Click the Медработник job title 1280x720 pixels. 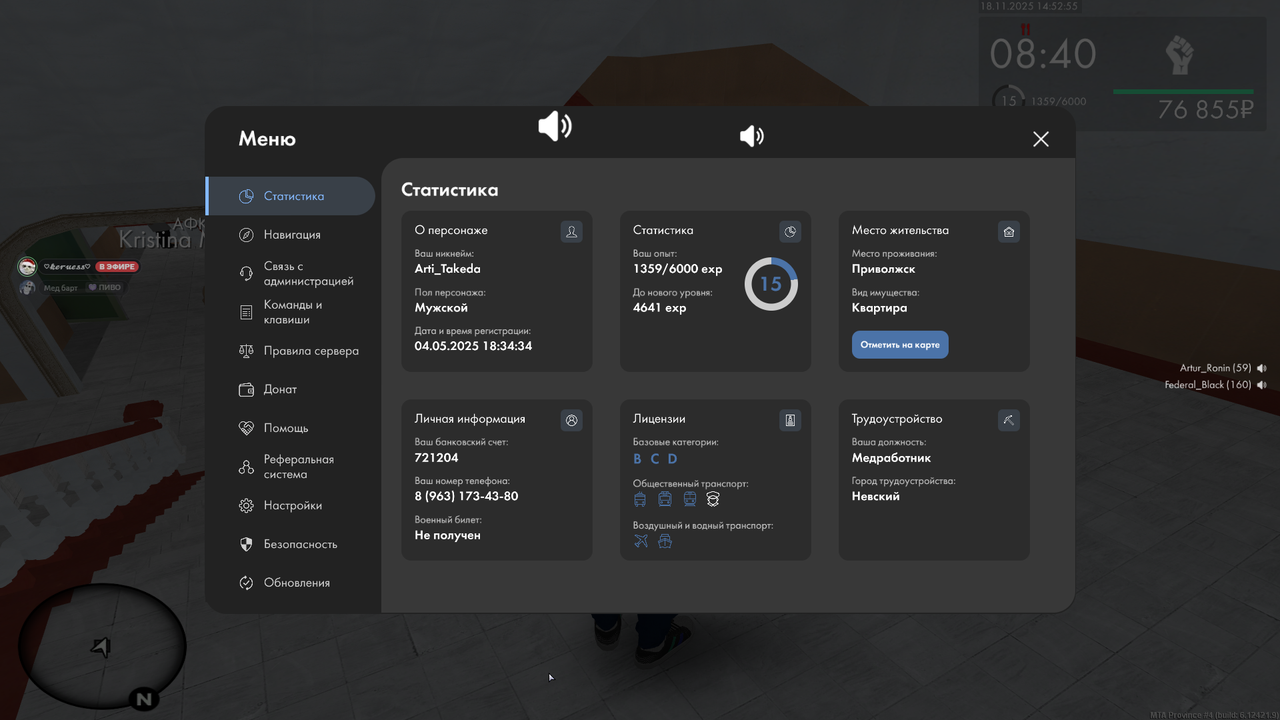pos(892,458)
